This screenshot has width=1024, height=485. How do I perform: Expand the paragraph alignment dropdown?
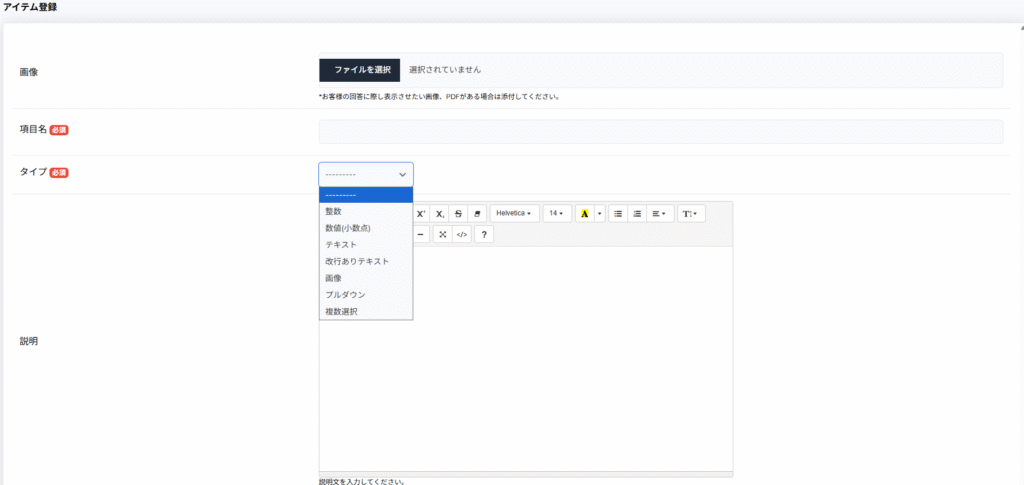(659, 214)
